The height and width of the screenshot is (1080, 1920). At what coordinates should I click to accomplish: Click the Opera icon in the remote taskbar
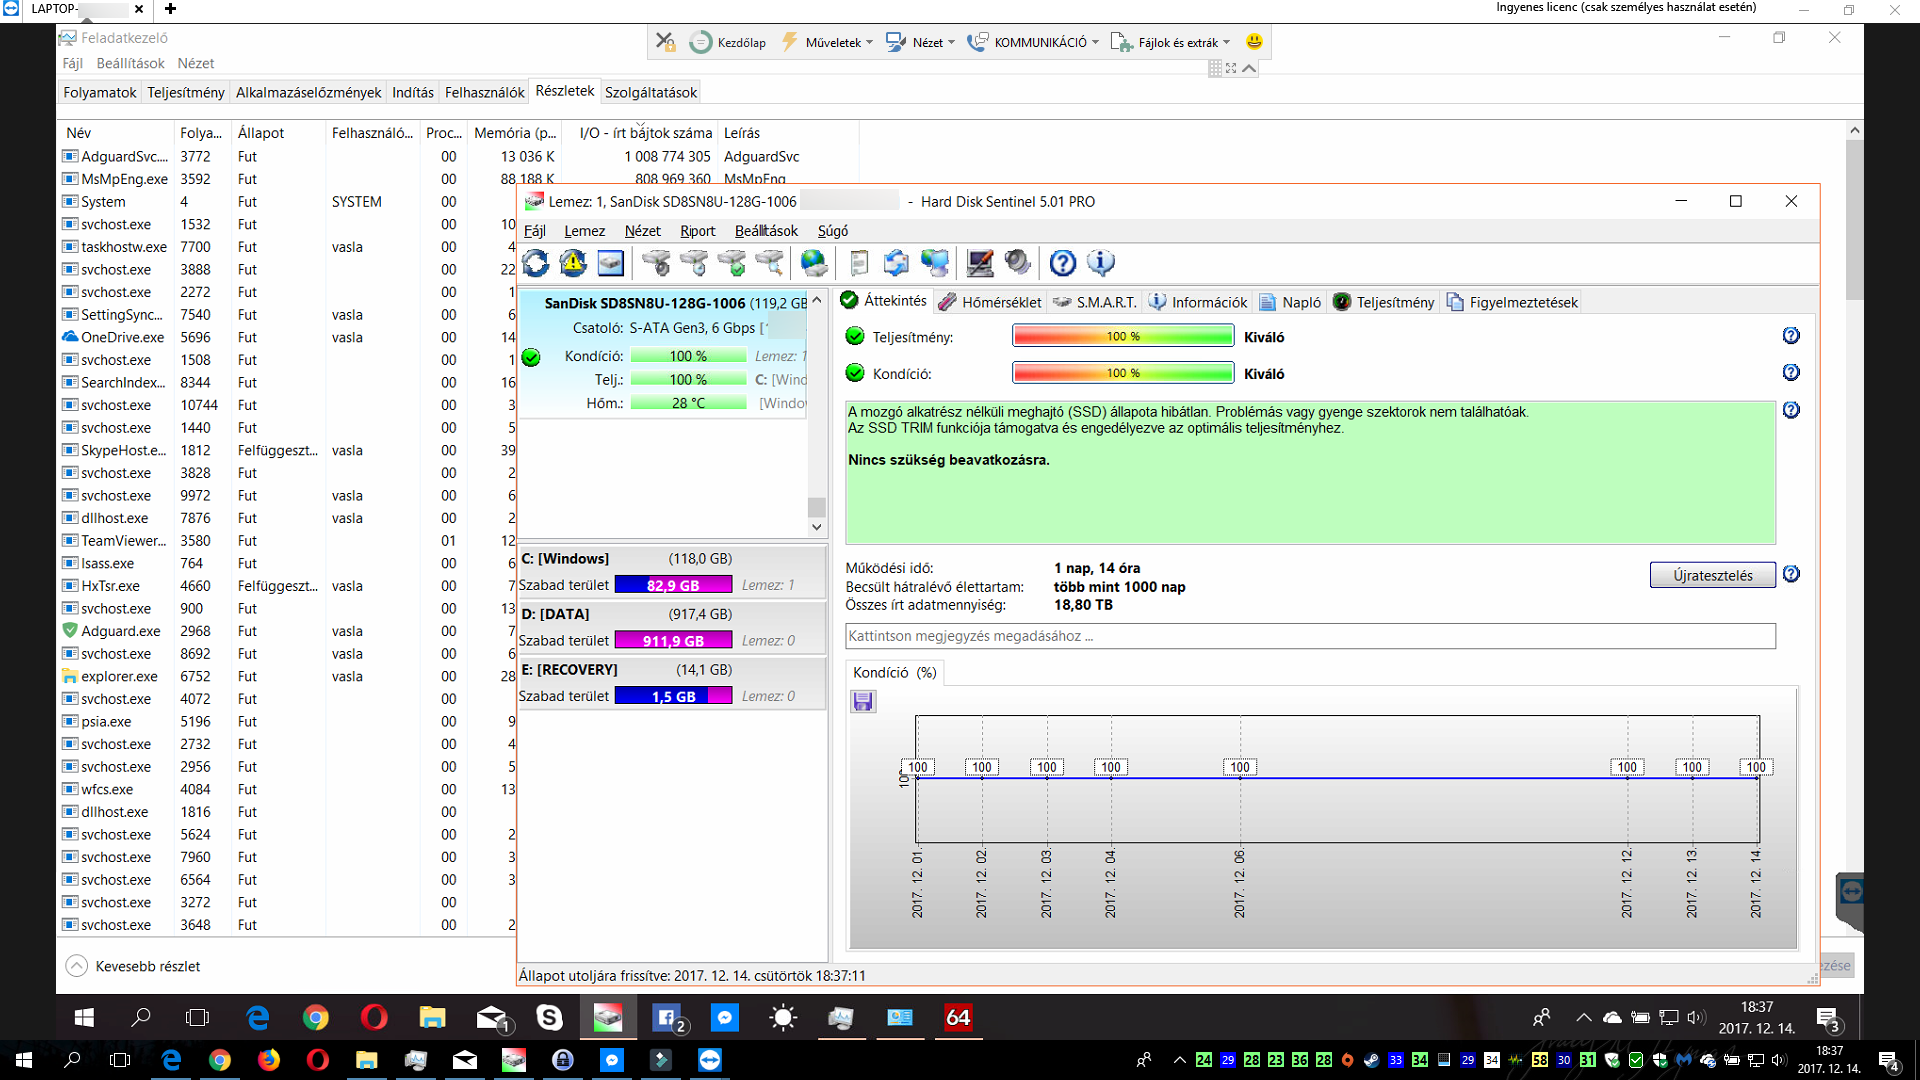[374, 1018]
